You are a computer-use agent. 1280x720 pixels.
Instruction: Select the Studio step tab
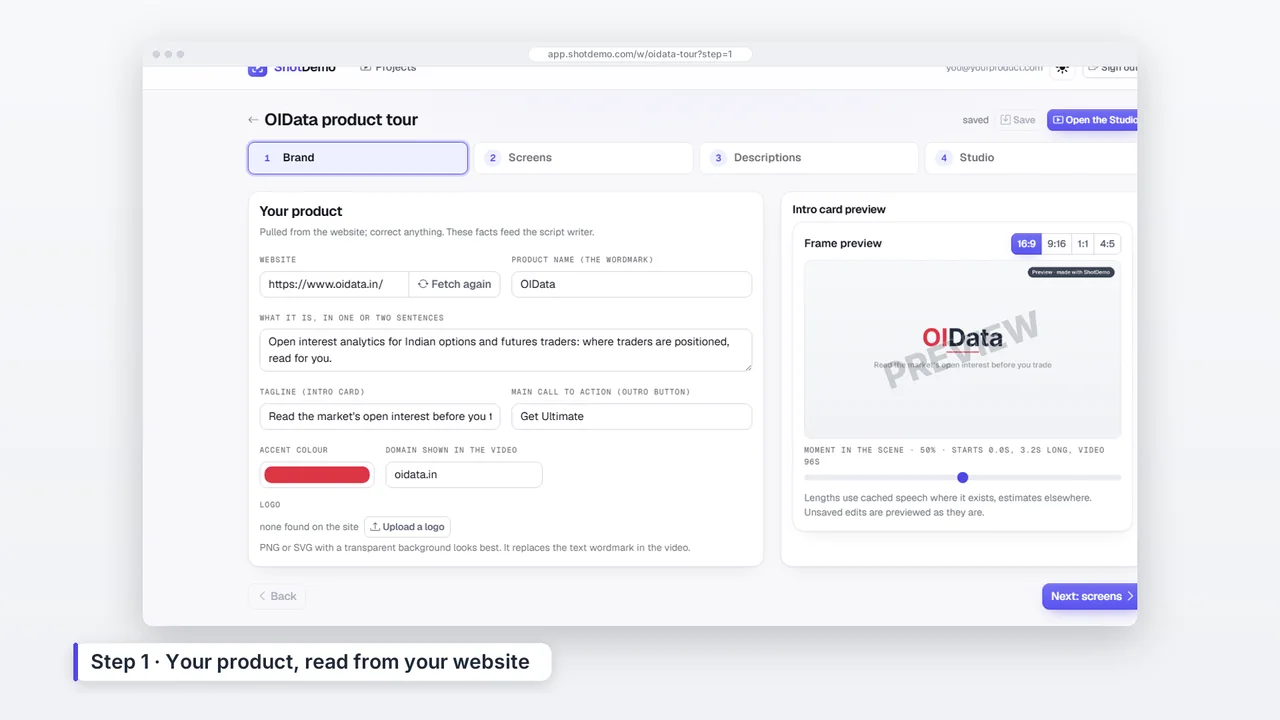[1031, 158]
